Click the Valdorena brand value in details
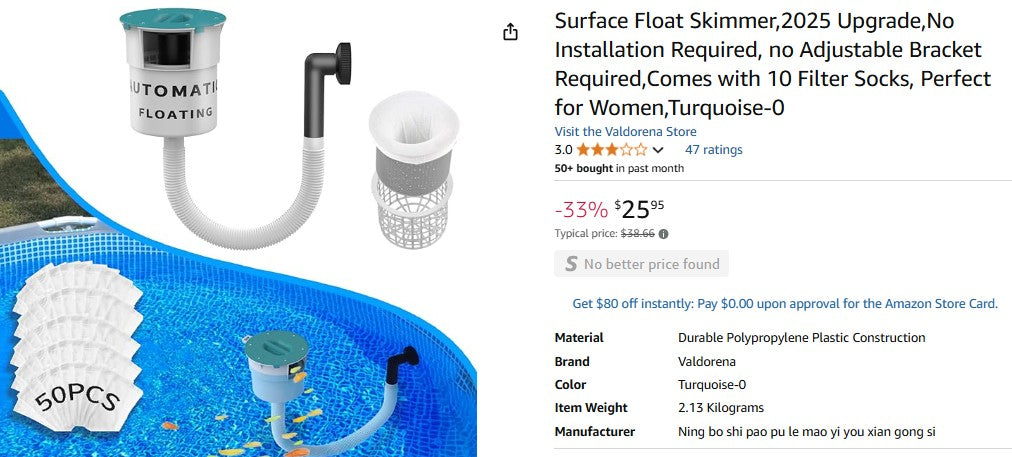 pos(706,361)
